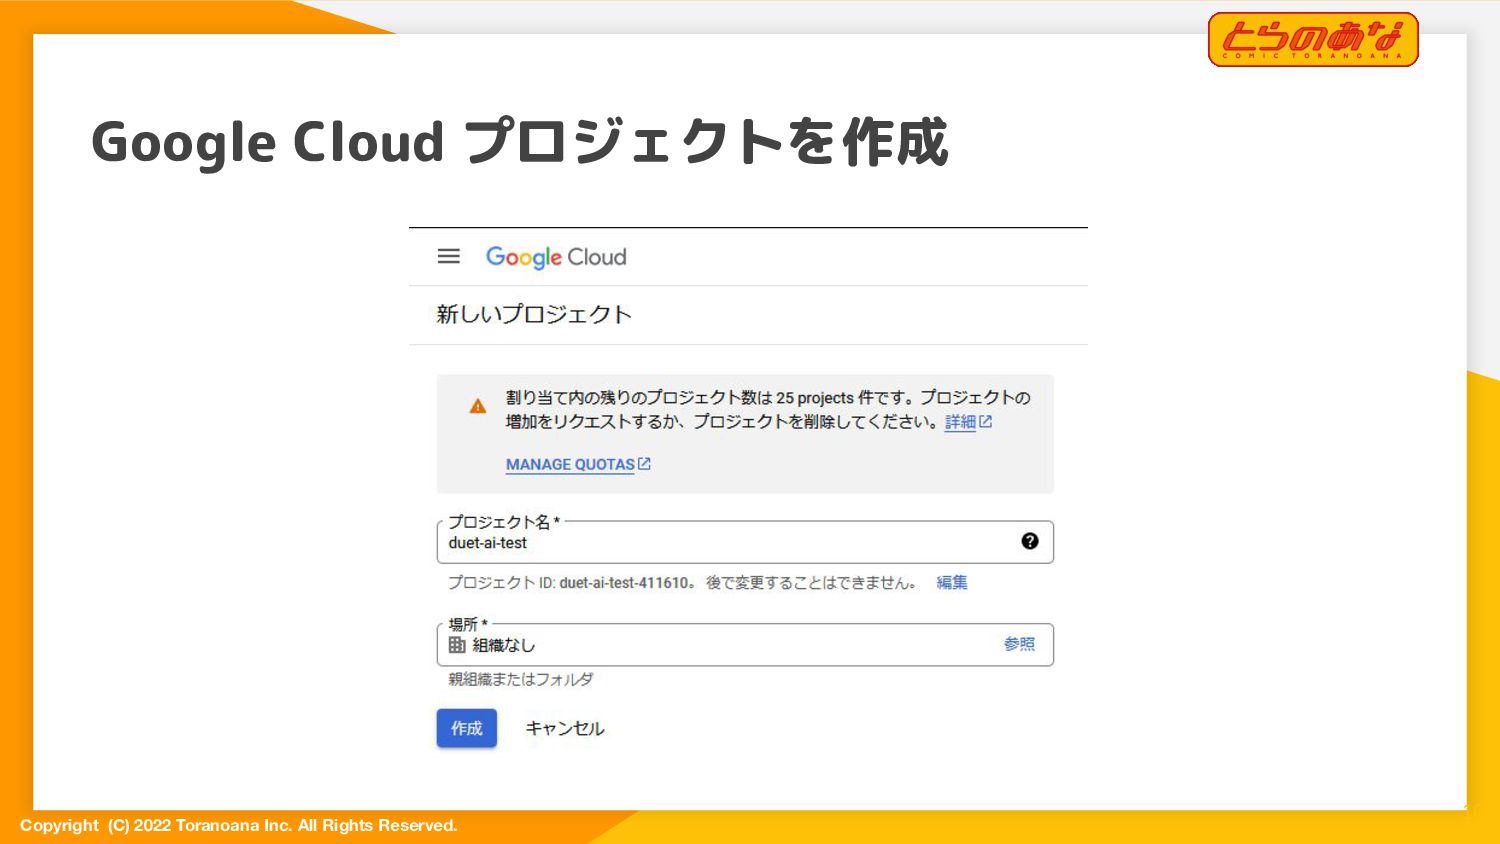Viewport: 1500px width, 844px height.
Task: Click the プロジェクト名 input containing duet-ai-test
Action: (745, 542)
